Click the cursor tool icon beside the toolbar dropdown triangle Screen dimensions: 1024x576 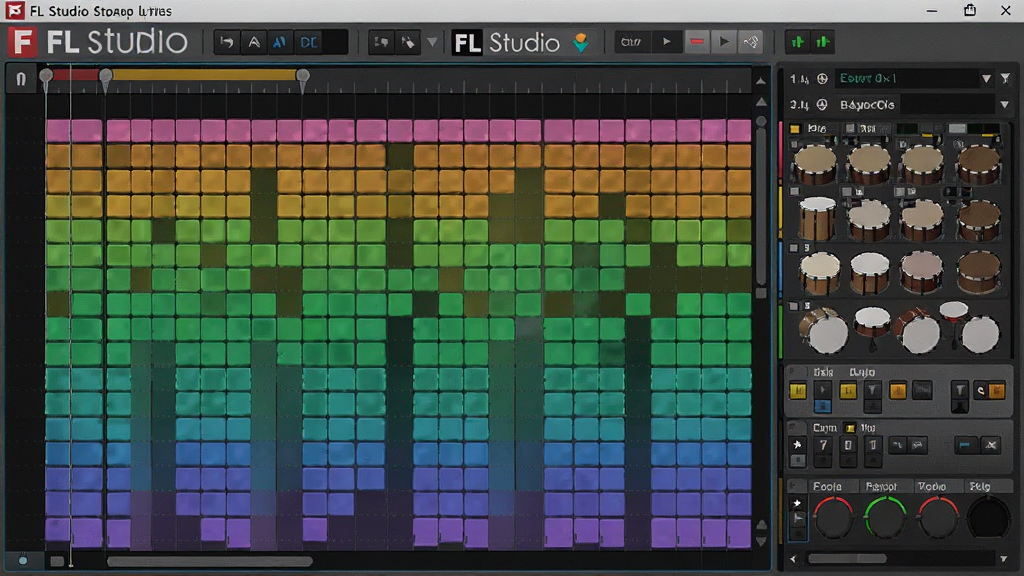pyautogui.click(x=408, y=42)
